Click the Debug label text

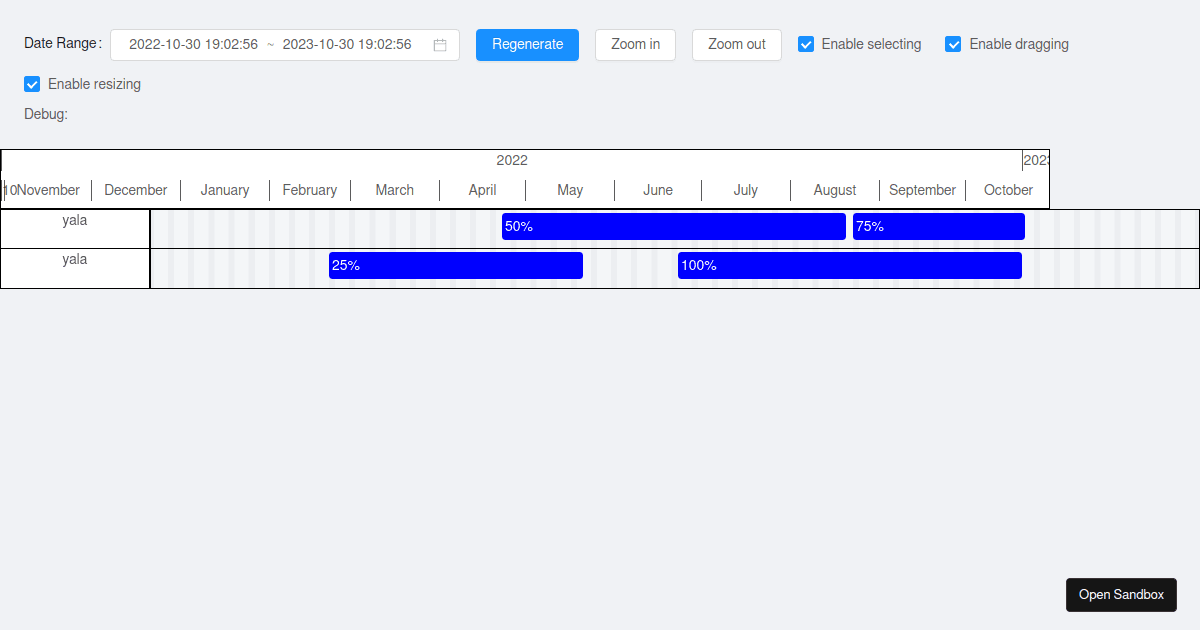(x=45, y=114)
